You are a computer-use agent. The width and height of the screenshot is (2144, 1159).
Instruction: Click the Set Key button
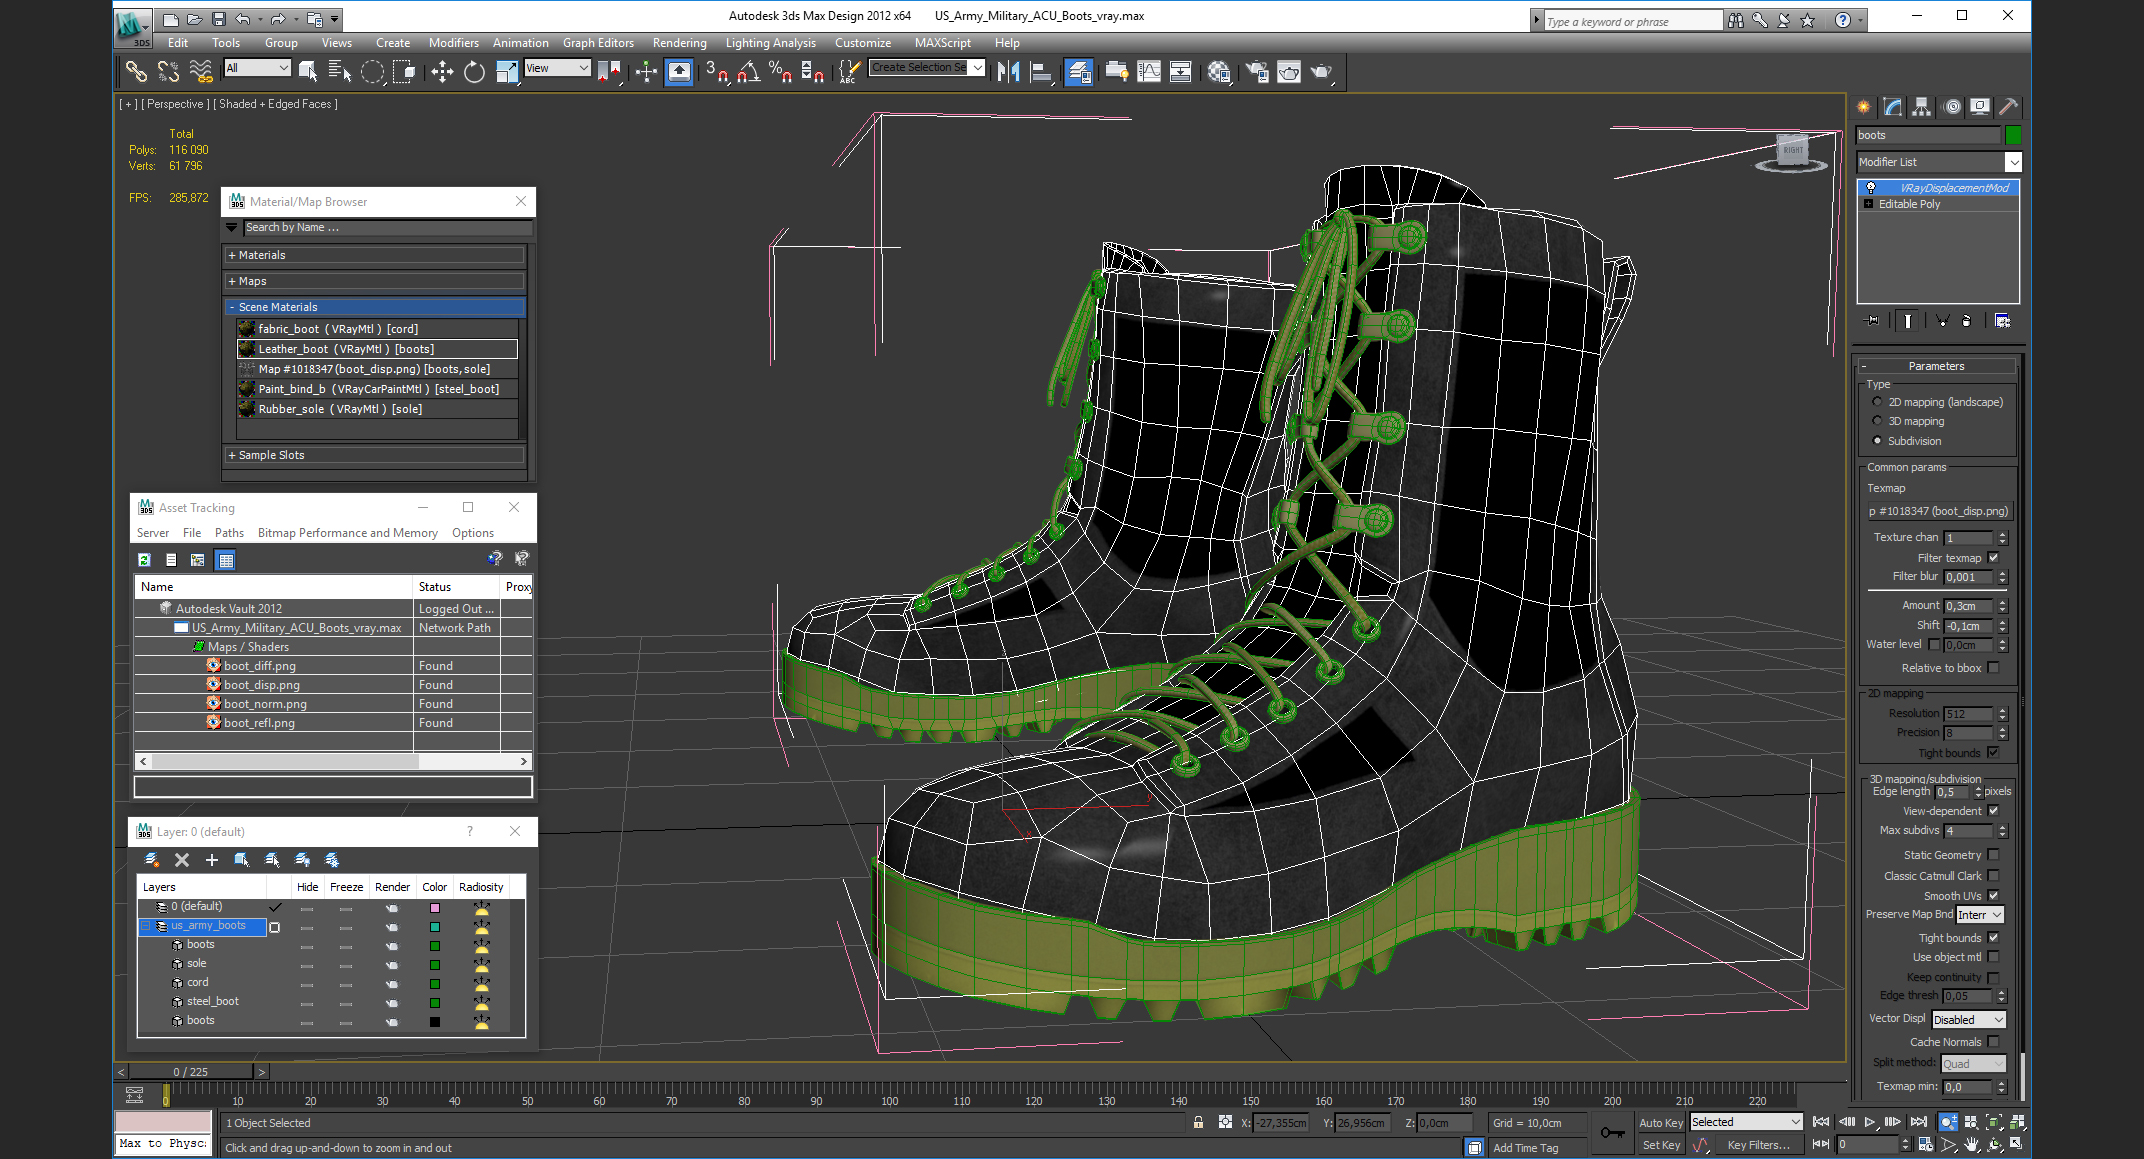[x=1661, y=1145]
